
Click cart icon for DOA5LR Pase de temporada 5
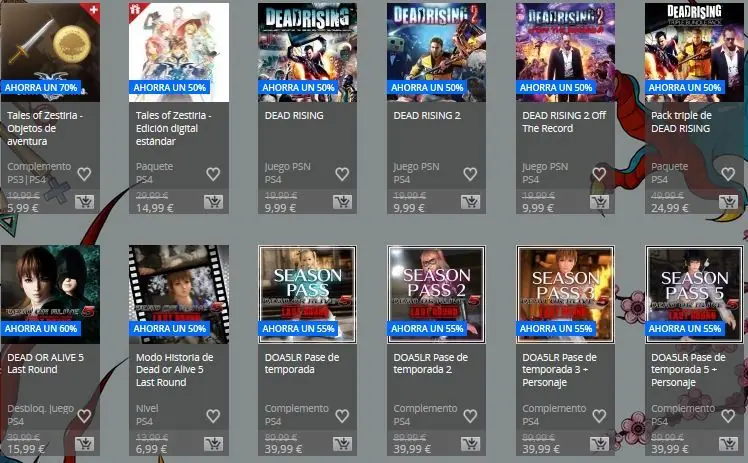click(728, 444)
